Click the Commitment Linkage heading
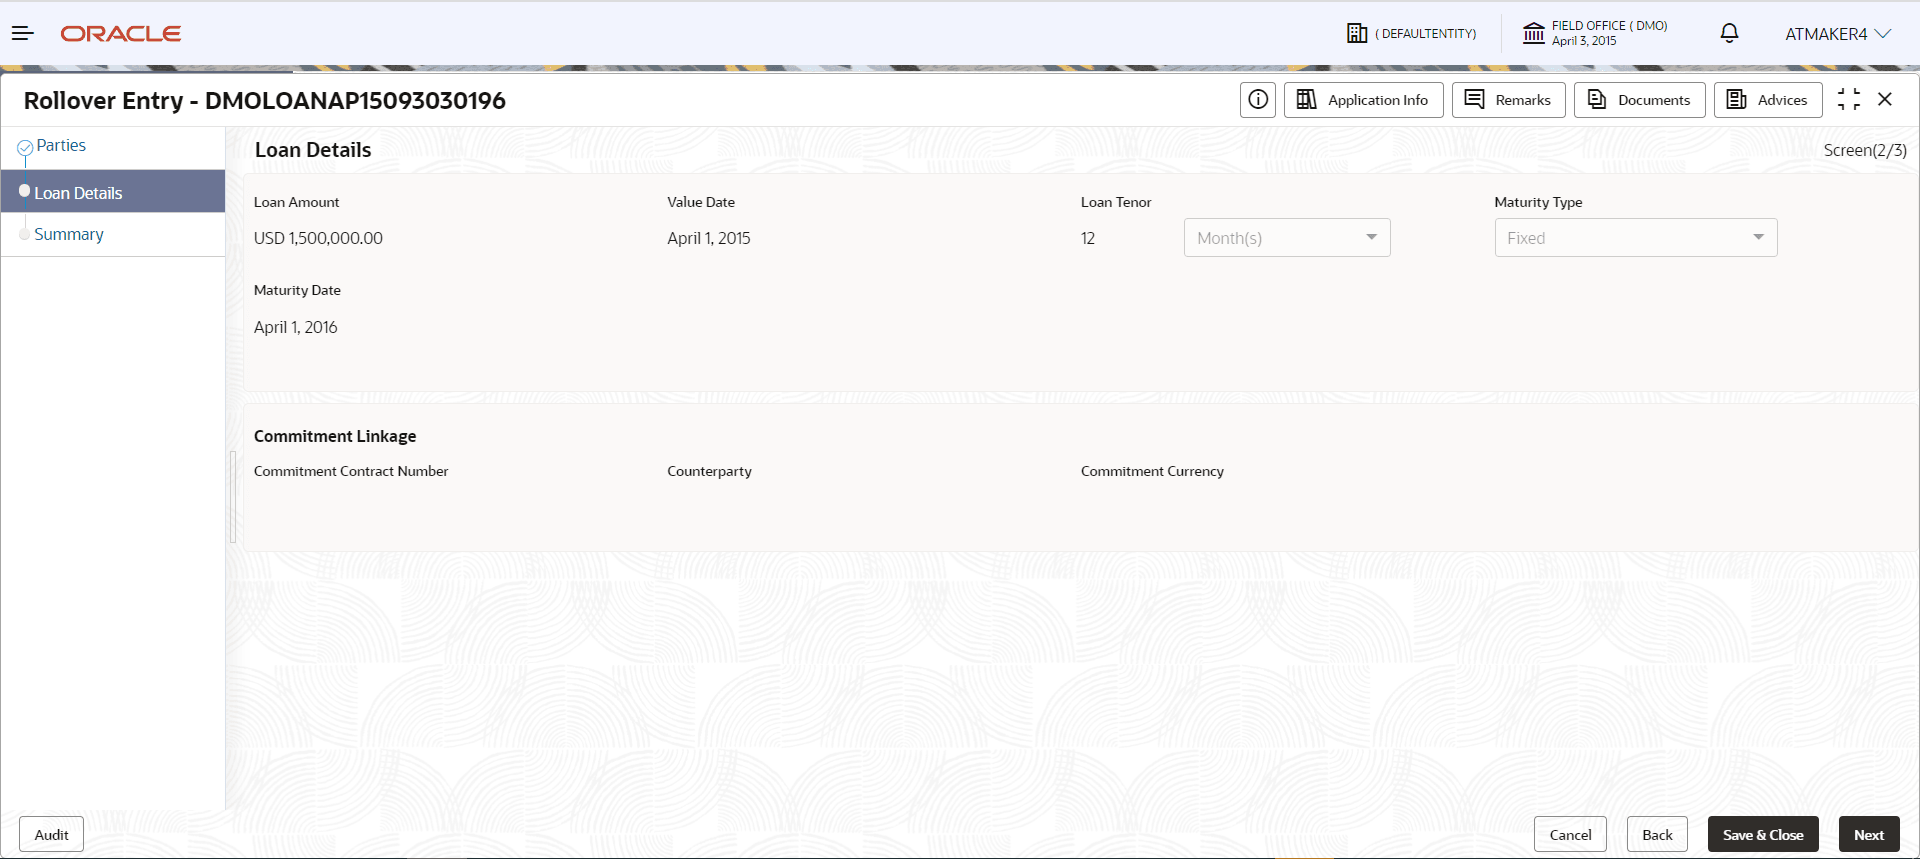The image size is (1920, 859). pyautogui.click(x=335, y=436)
